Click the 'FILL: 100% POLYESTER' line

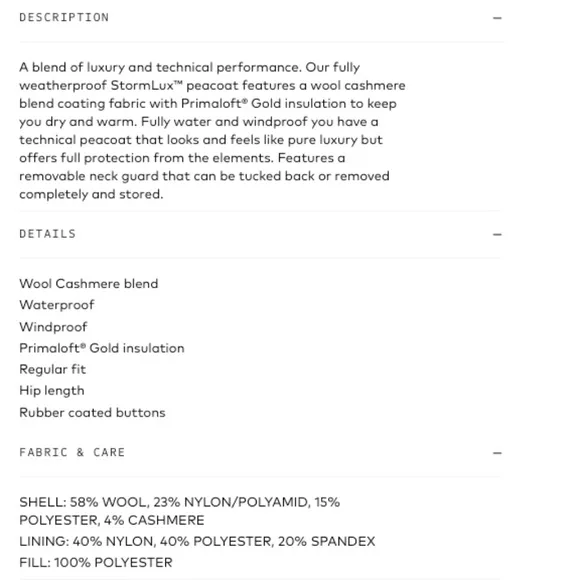(96, 563)
